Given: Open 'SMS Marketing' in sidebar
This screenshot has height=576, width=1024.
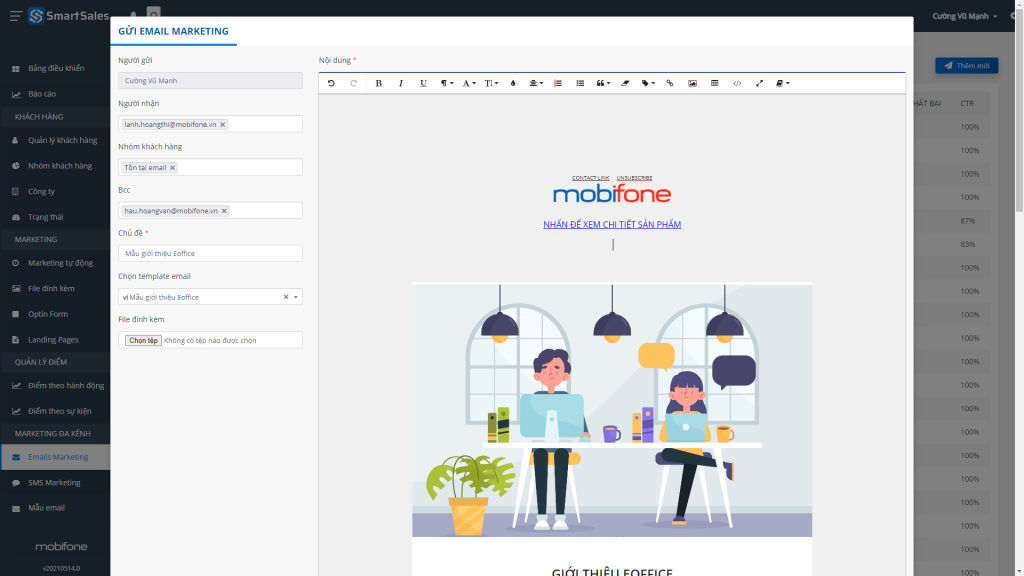Looking at the screenshot, I should point(54,483).
